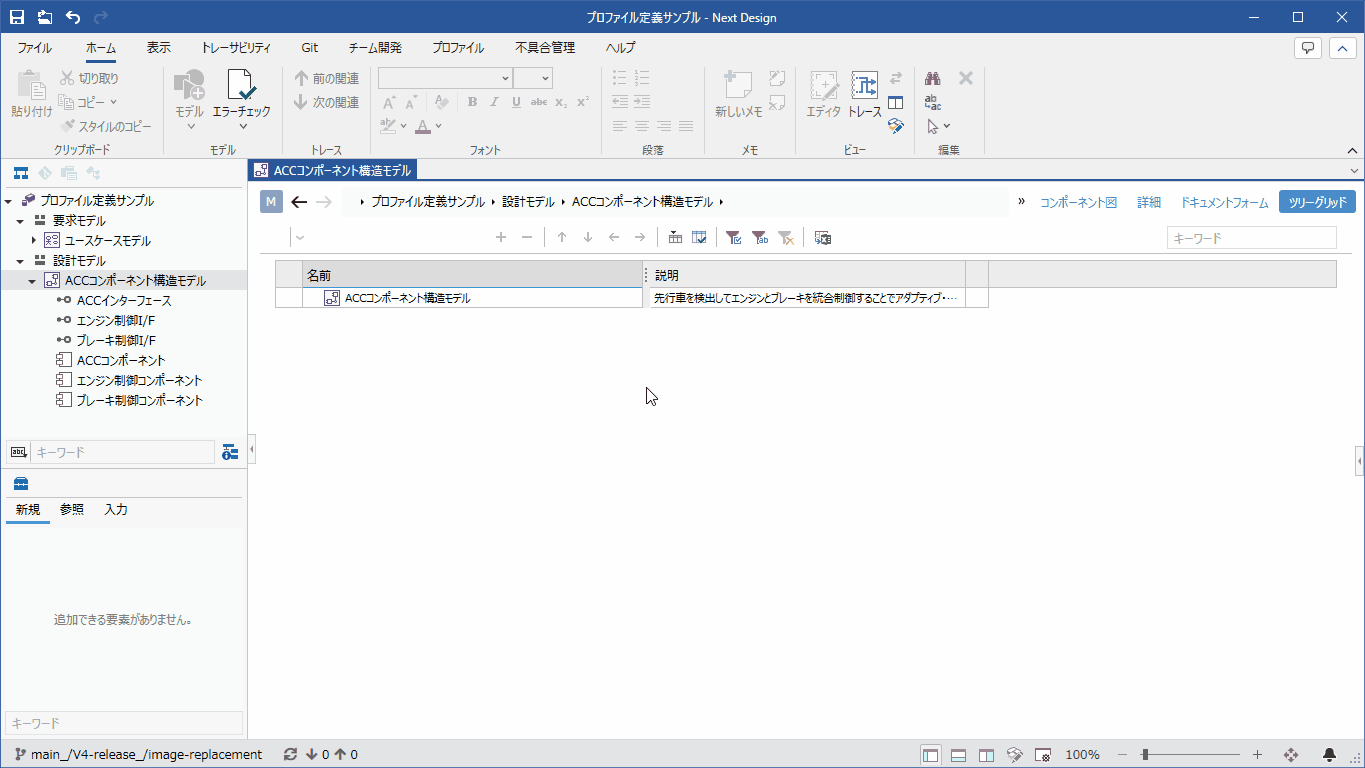This screenshot has width=1365, height=768.
Task: Click the M model badge button
Action: pyautogui.click(x=272, y=202)
